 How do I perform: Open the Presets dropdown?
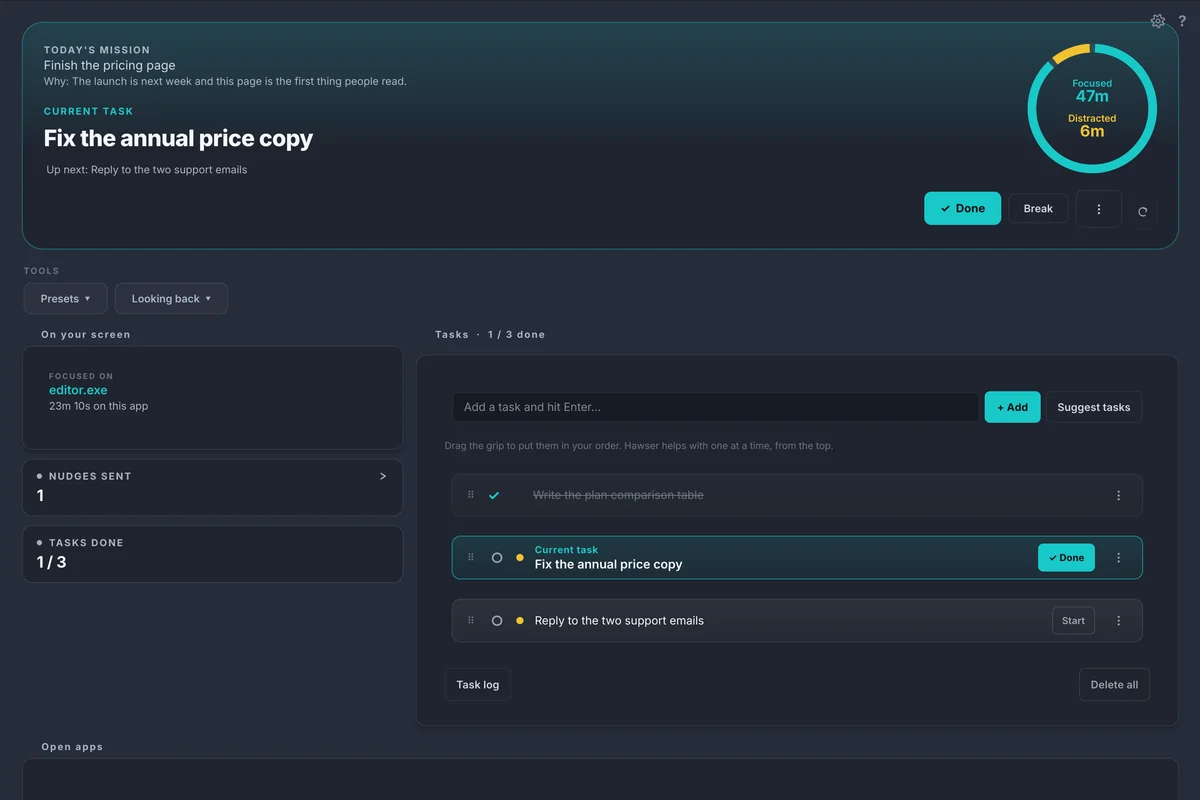(65, 298)
